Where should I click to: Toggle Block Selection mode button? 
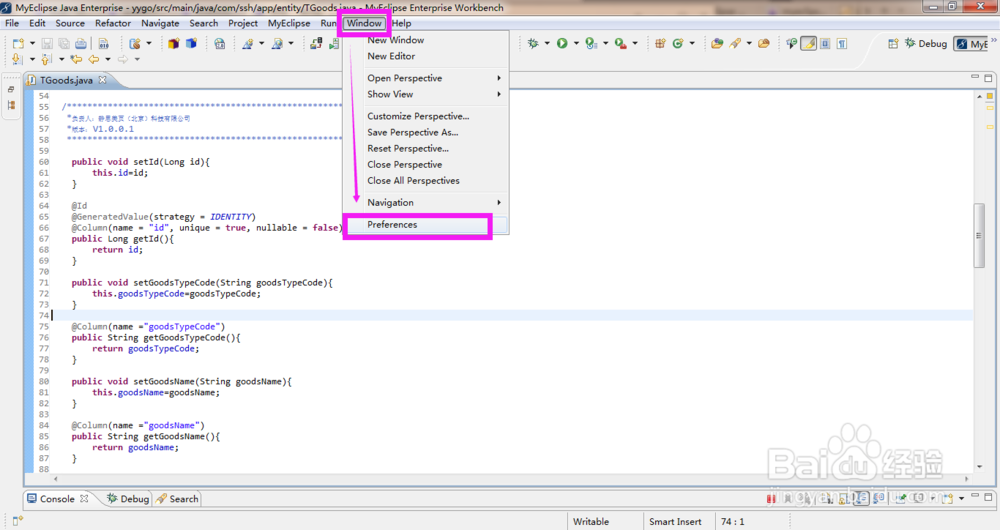[825, 43]
